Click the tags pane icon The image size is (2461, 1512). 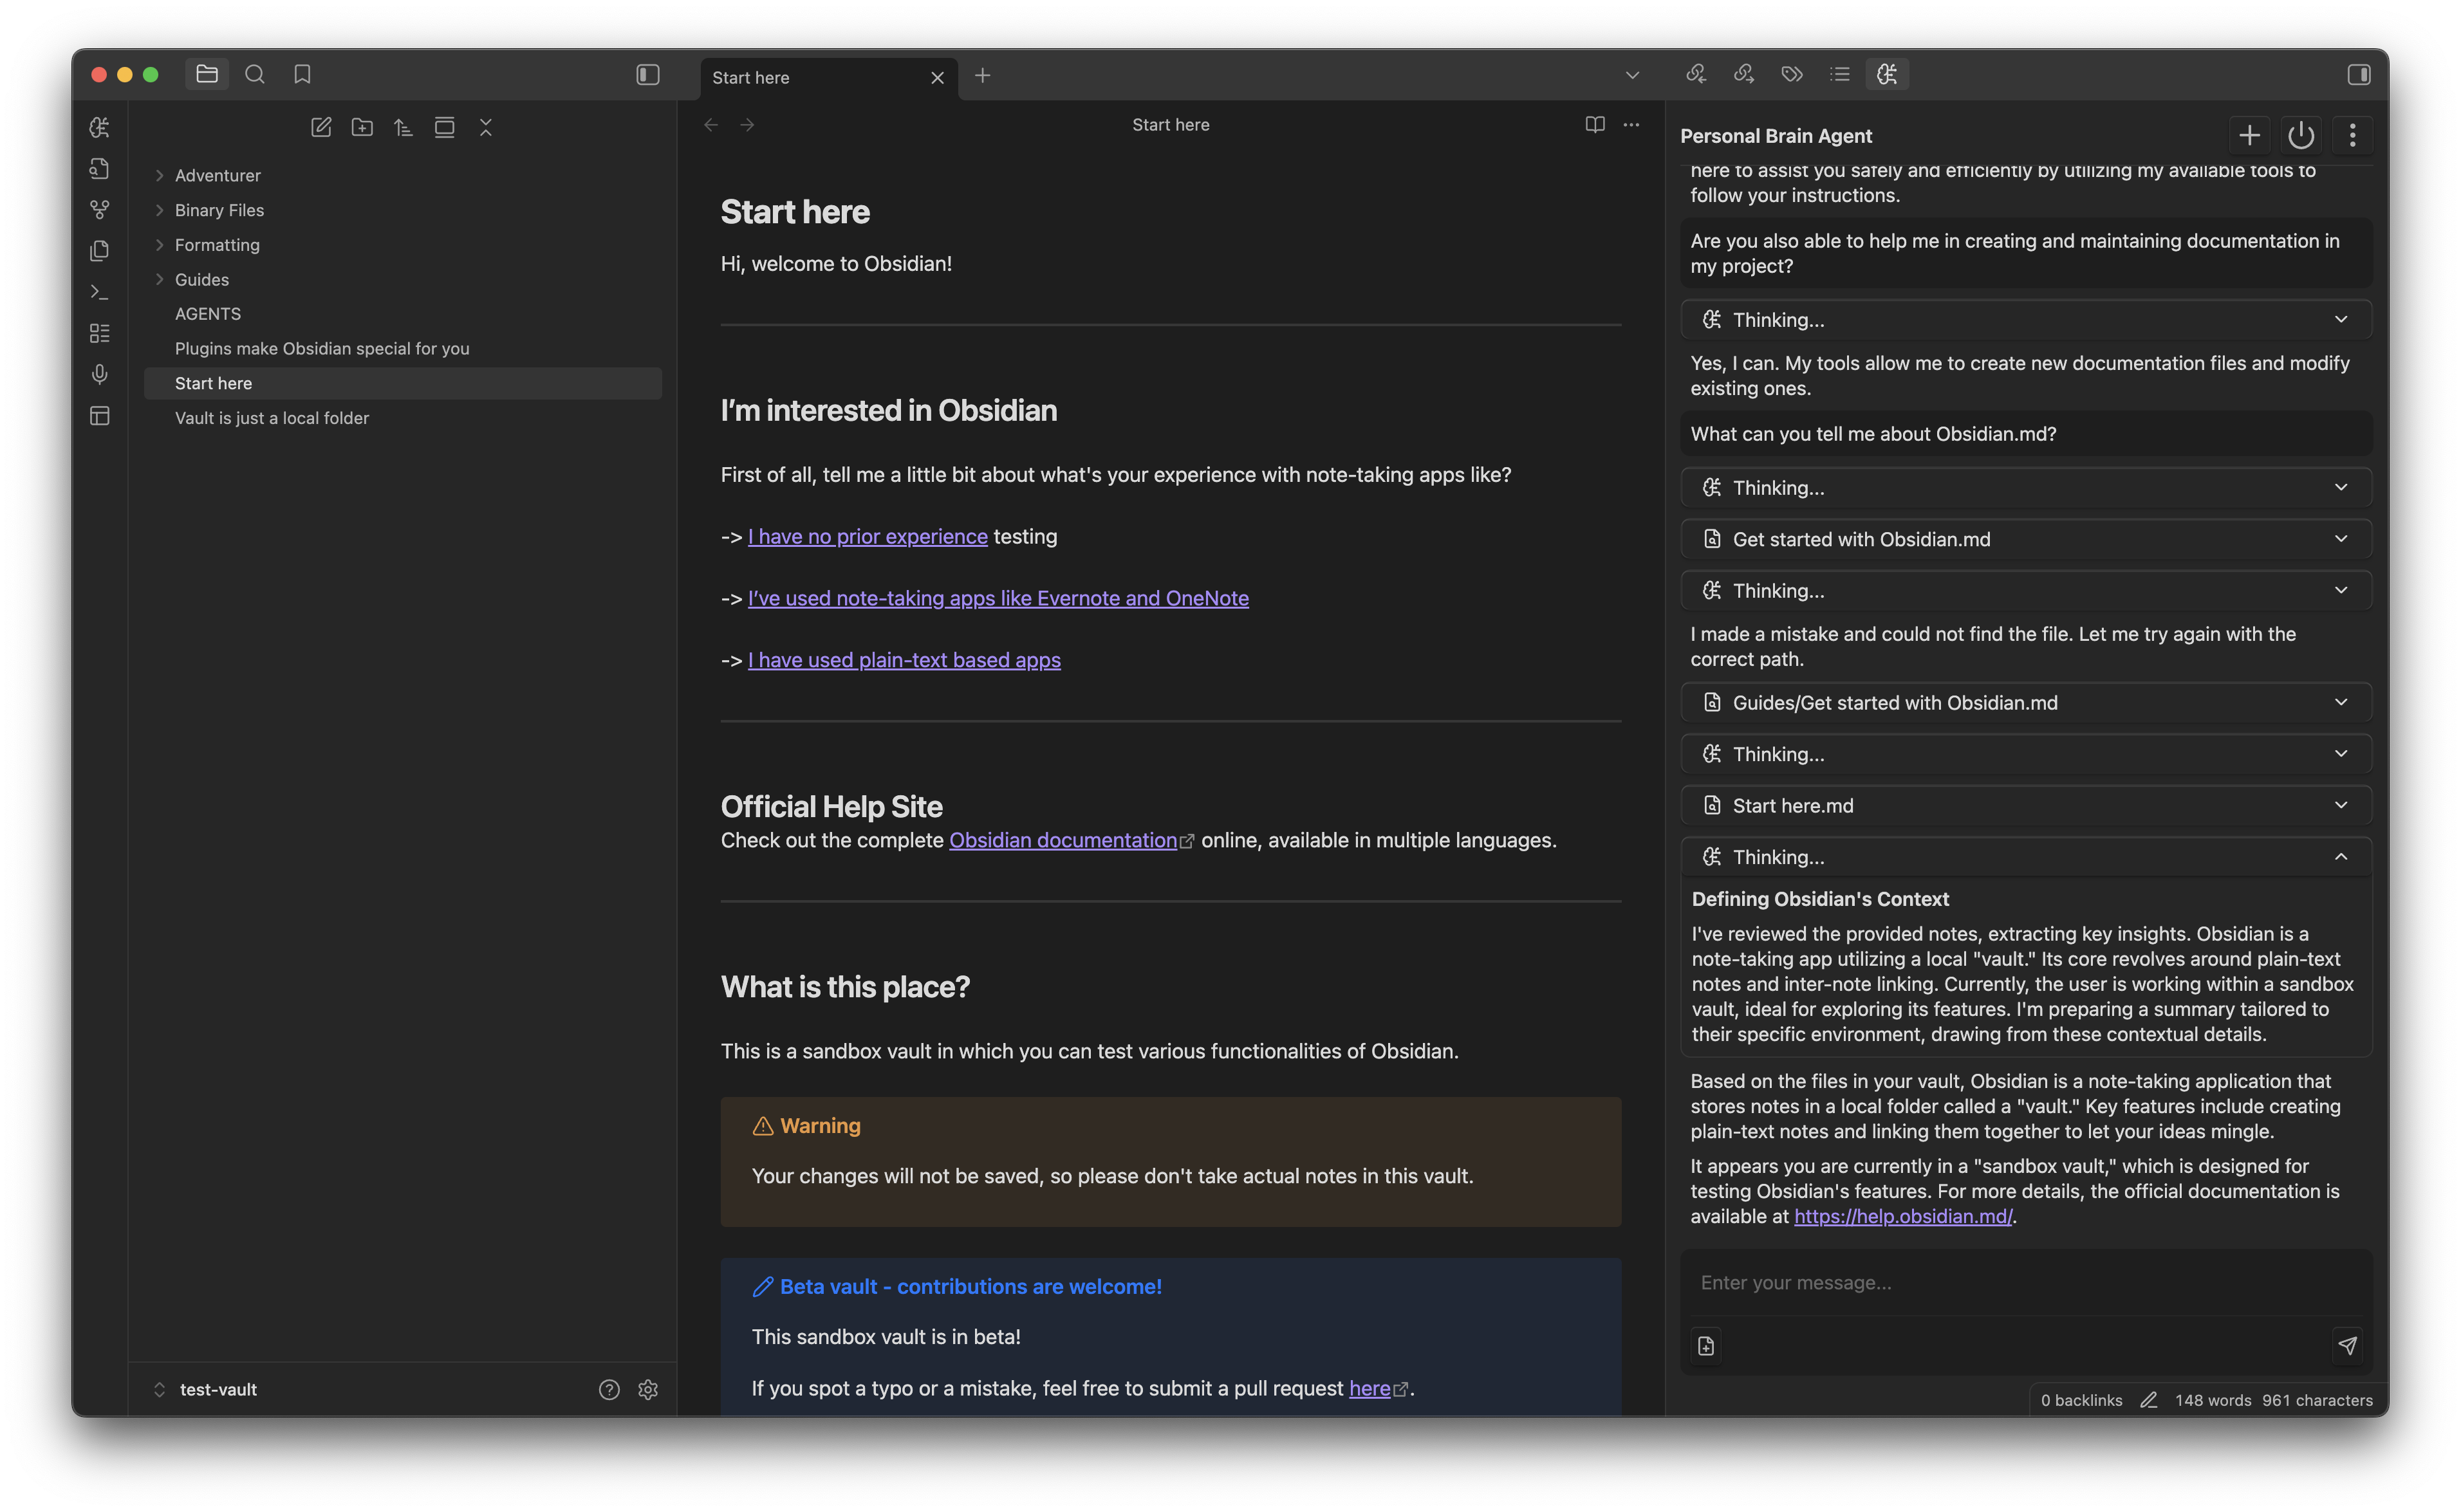pos(1791,74)
